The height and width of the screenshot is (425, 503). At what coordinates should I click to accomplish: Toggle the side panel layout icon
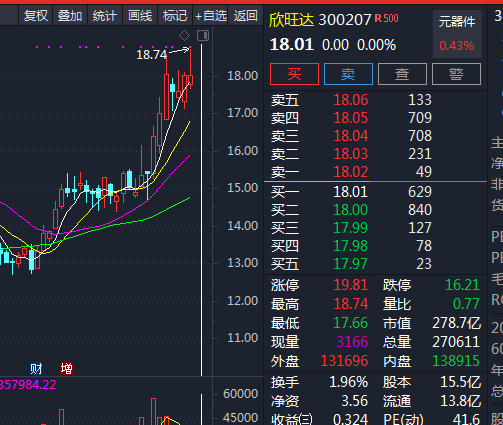(203, 35)
